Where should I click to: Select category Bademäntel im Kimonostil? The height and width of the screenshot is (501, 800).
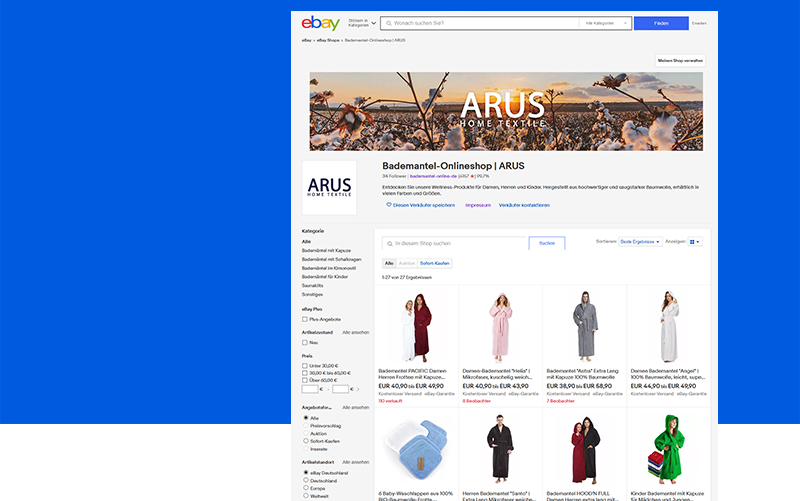[329, 268]
